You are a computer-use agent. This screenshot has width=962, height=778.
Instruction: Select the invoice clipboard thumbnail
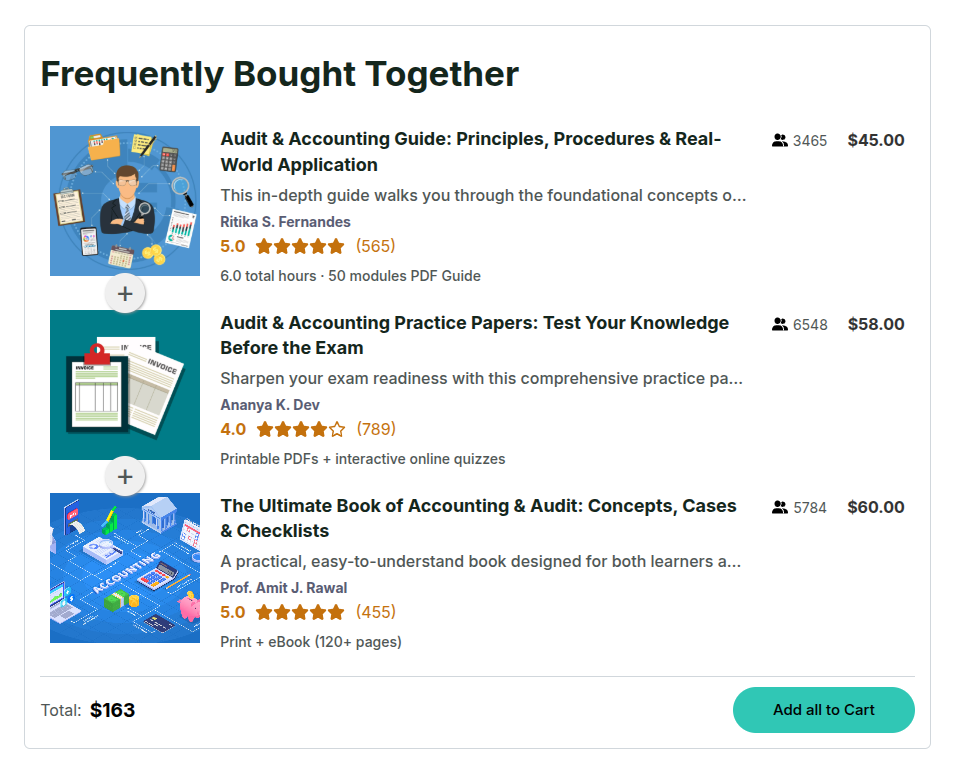[x=125, y=385]
